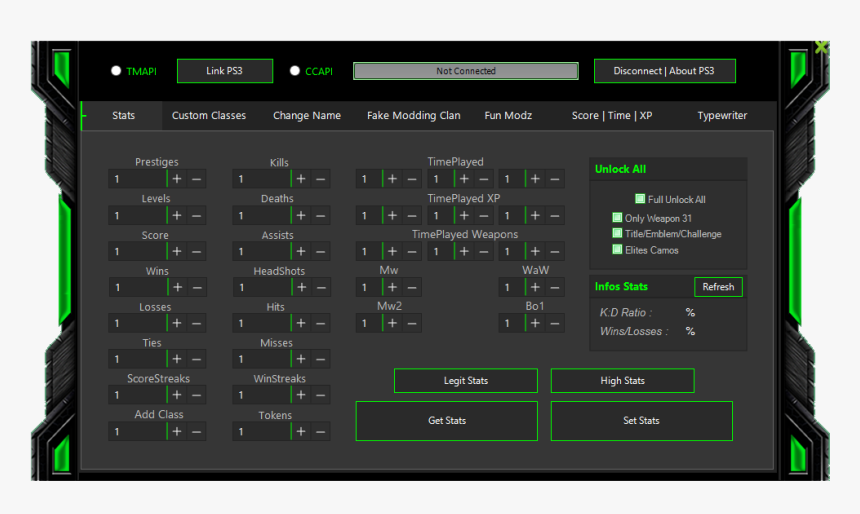Refresh the Infos Stats panel
860x514 pixels.
pyautogui.click(x=718, y=287)
